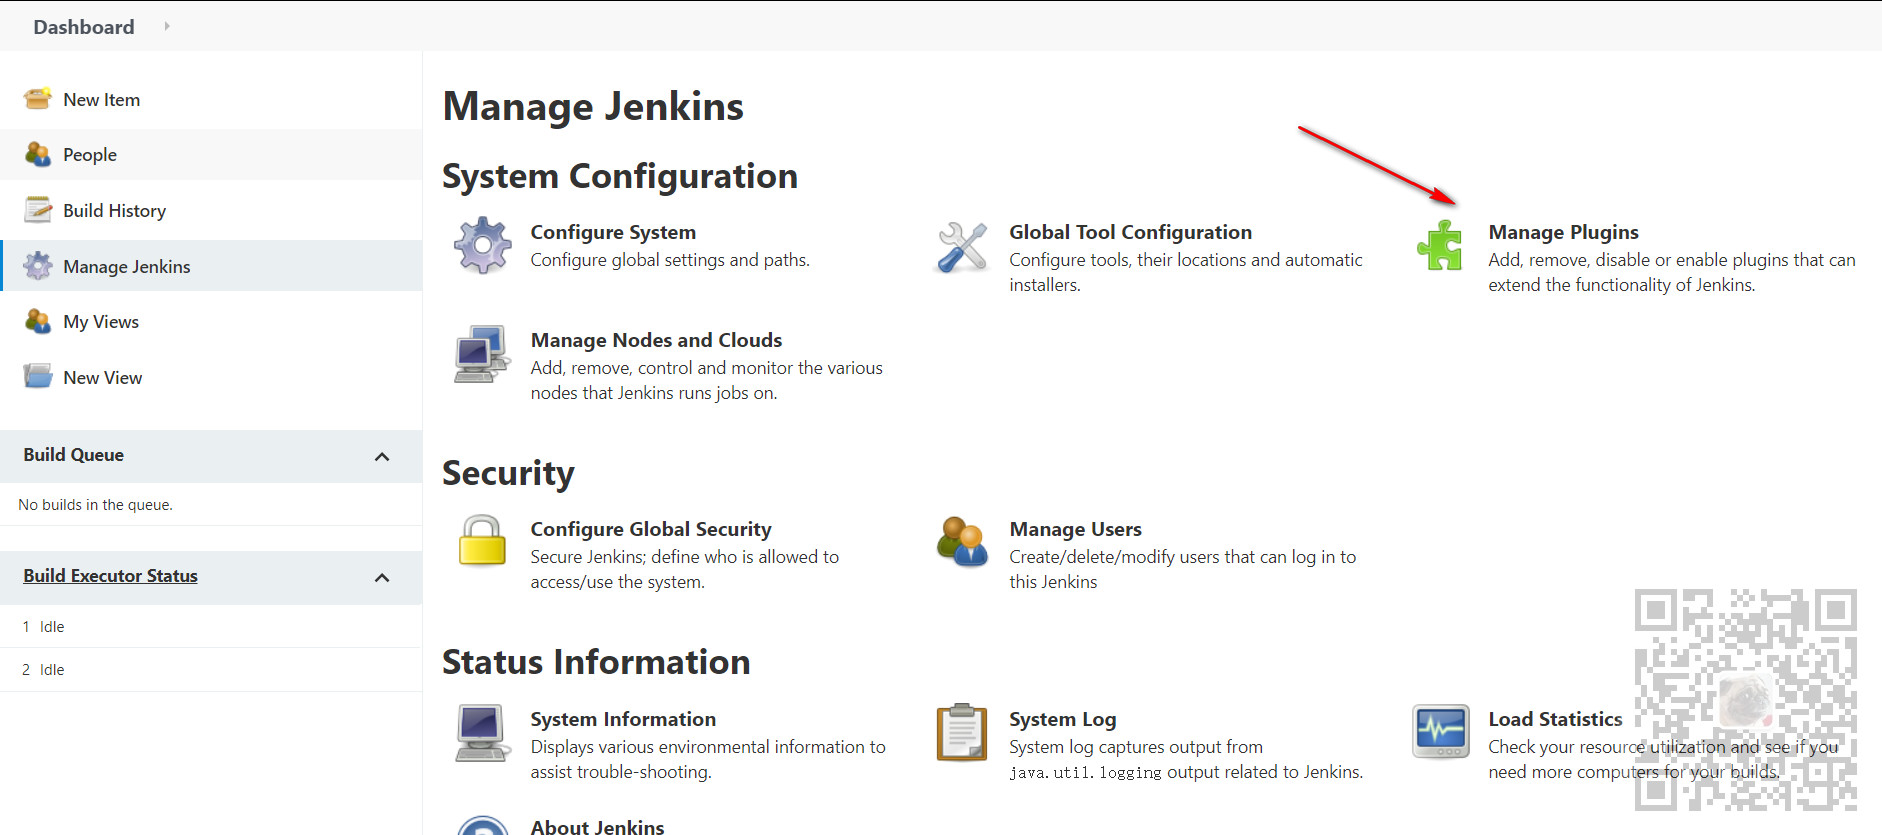This screenshot has width=1882, height=835.
Task: Click the Manage Users people icon
Action: (962, 542)
